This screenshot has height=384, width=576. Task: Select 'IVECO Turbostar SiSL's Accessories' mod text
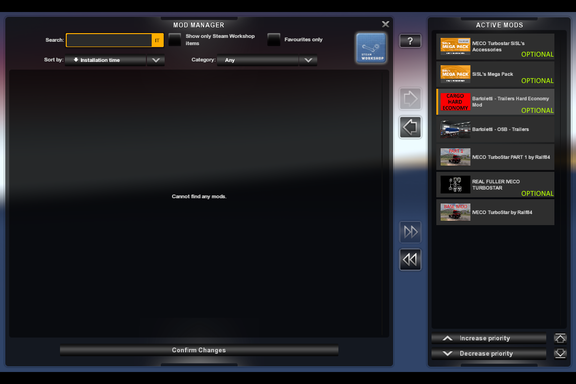[x=498, y=46]
